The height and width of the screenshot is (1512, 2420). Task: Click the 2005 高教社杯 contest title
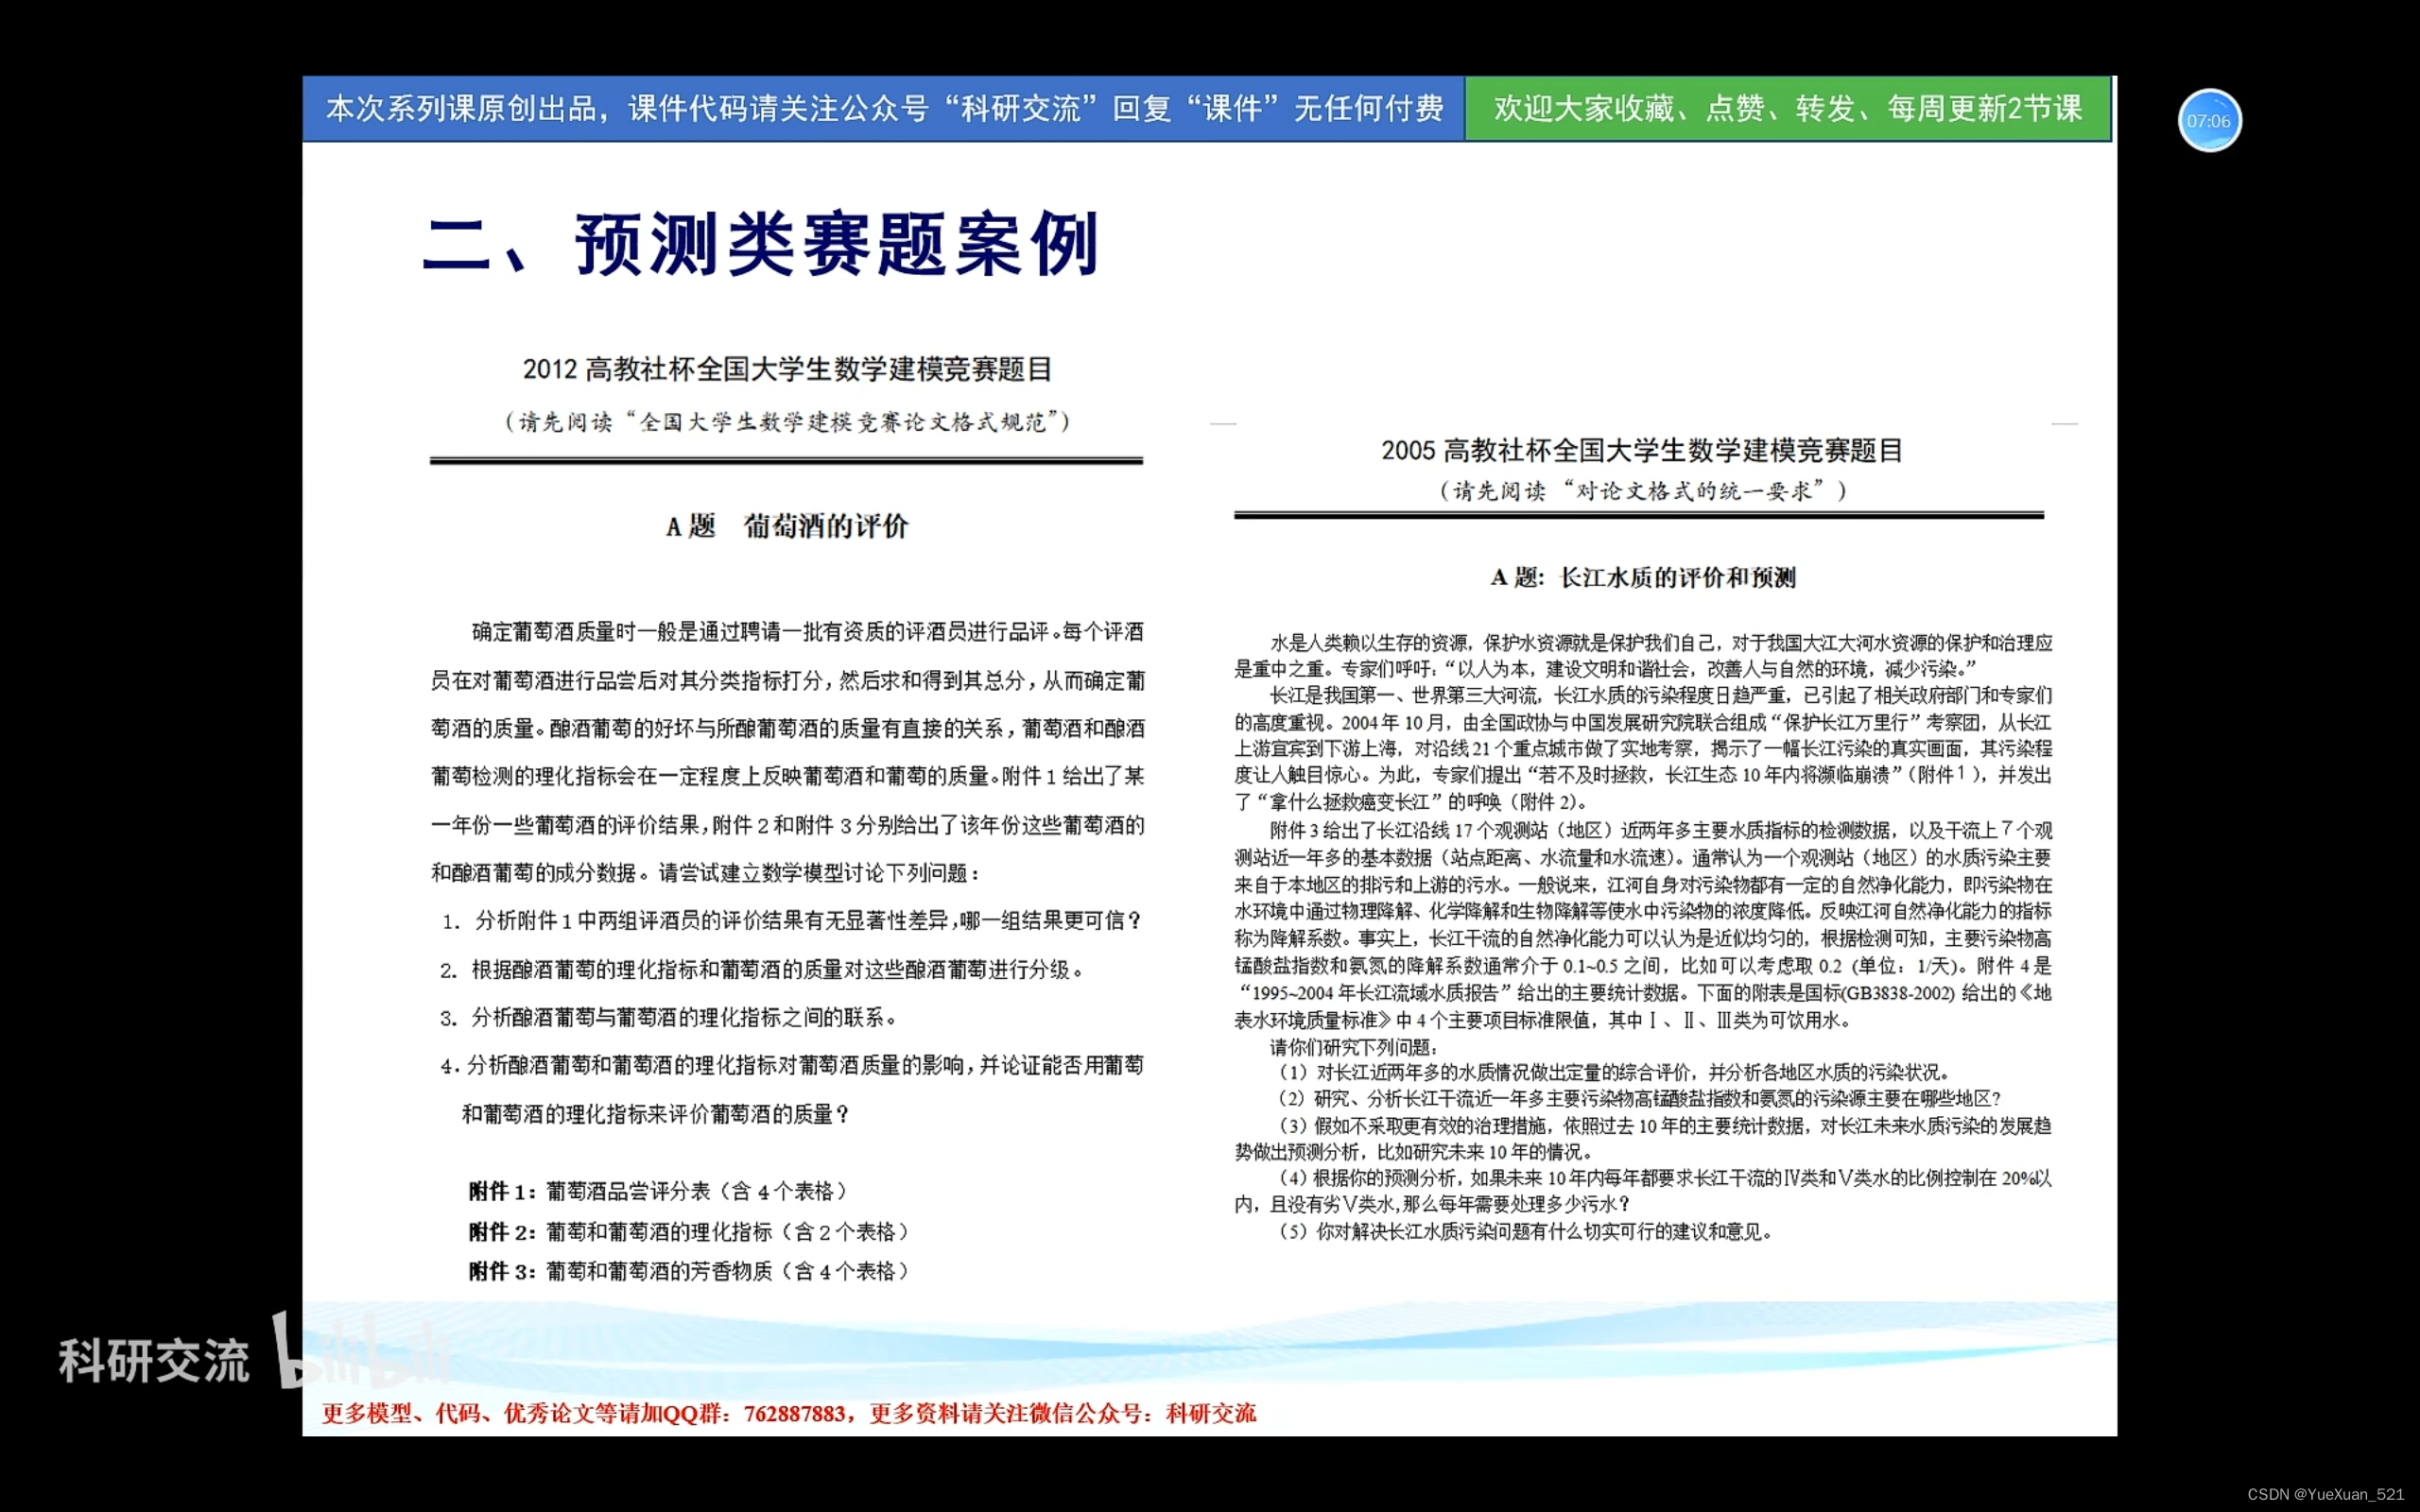1641,450
